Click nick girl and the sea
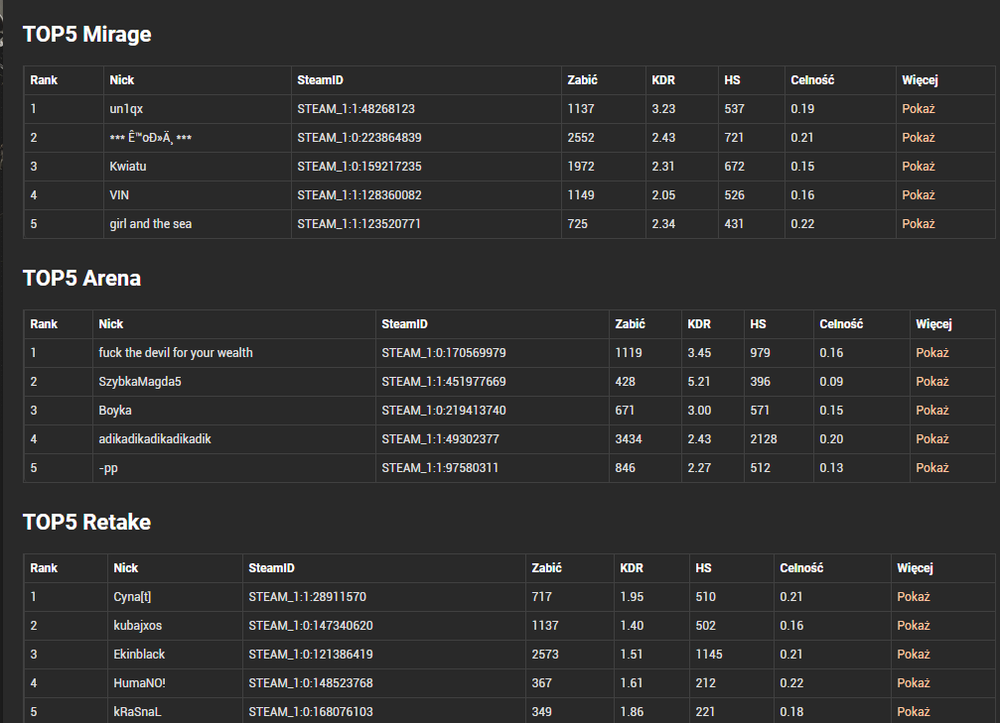Viewport: 1000px width, 723px height. point(151,224)
